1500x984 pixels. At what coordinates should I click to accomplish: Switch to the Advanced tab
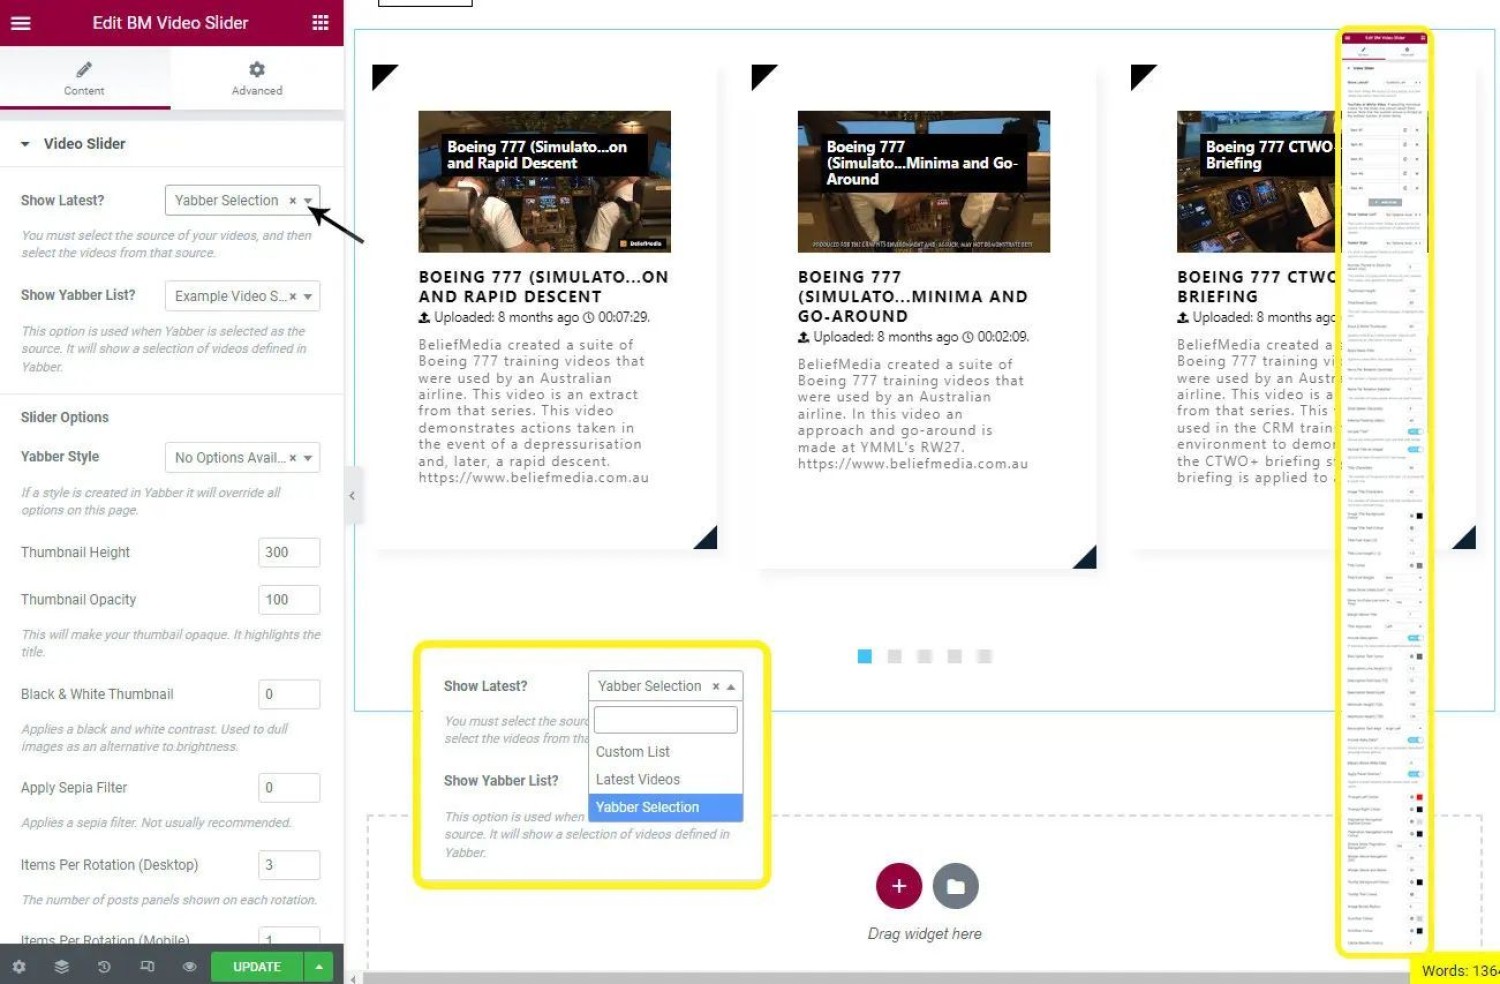[257, 78]
